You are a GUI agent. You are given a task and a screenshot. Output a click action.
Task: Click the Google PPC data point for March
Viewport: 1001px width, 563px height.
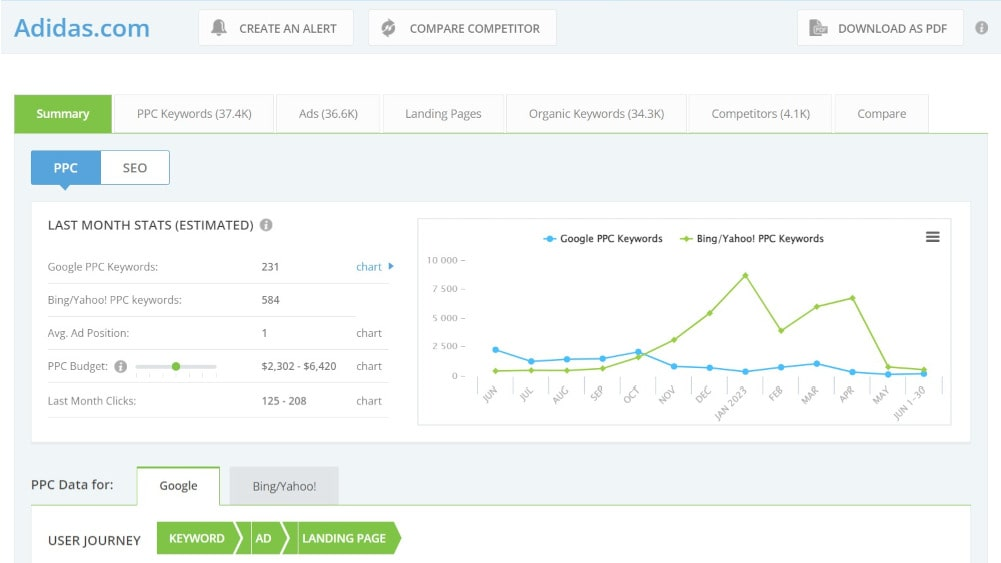tap(817, 364)
